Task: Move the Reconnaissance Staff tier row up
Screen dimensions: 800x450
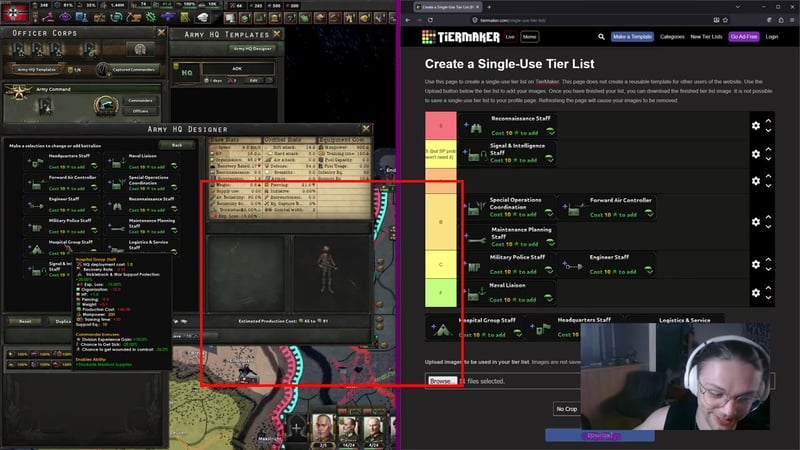Action: pos(768,121)
